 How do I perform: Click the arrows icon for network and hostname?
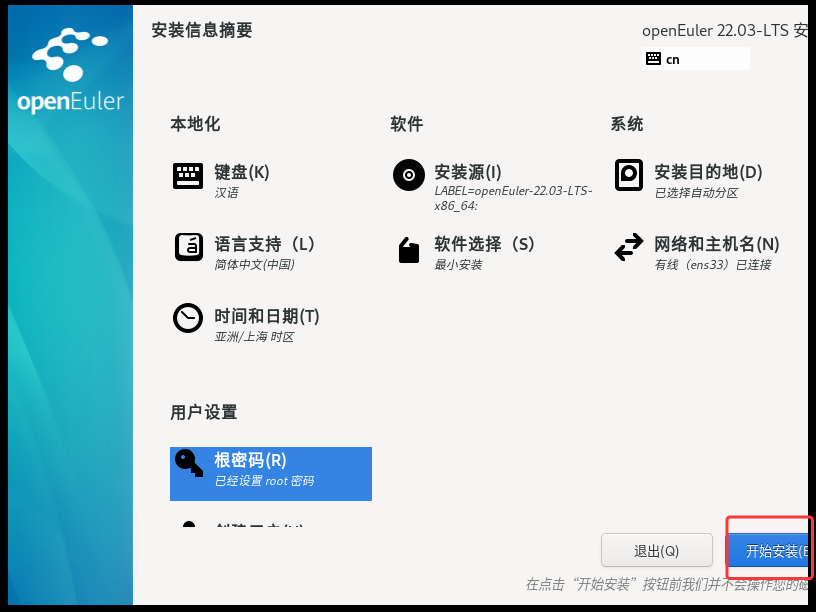[x=629, y=247]
